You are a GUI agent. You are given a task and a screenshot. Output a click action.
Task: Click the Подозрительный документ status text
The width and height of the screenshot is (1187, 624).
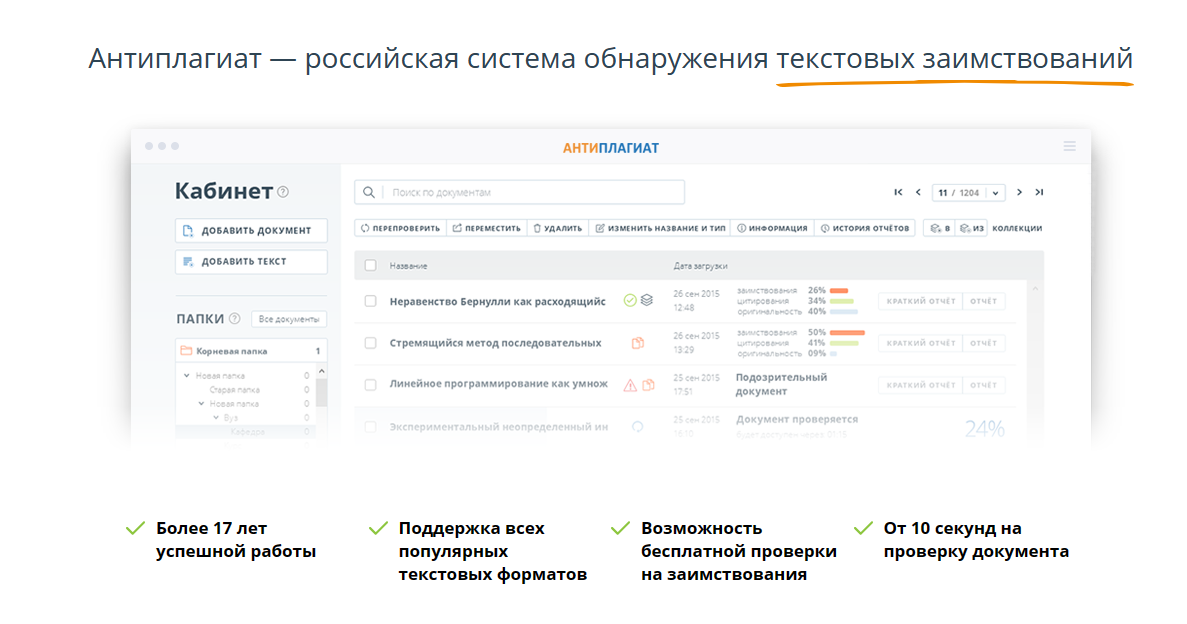pyautogui.click(x=781, y=384)
